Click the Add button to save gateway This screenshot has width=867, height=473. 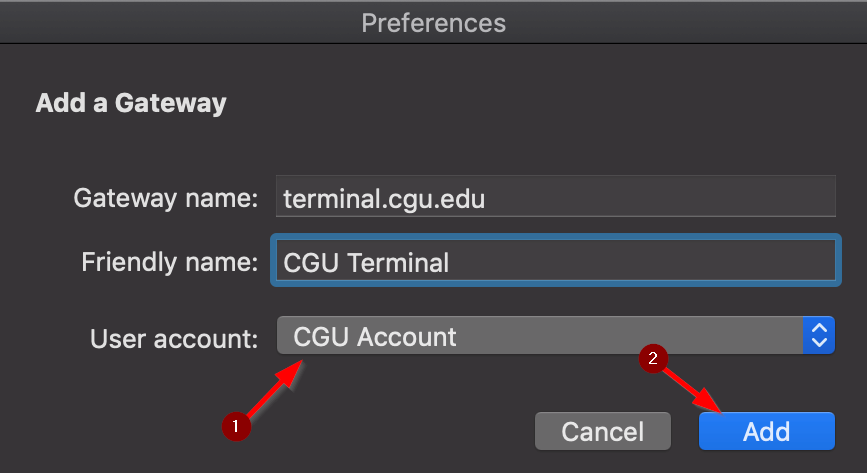pos(766,431)
